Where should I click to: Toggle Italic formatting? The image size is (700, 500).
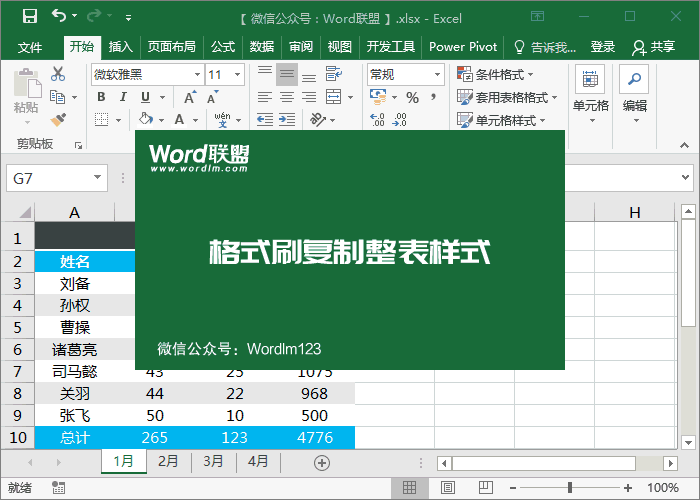click(x=124, y=97)
